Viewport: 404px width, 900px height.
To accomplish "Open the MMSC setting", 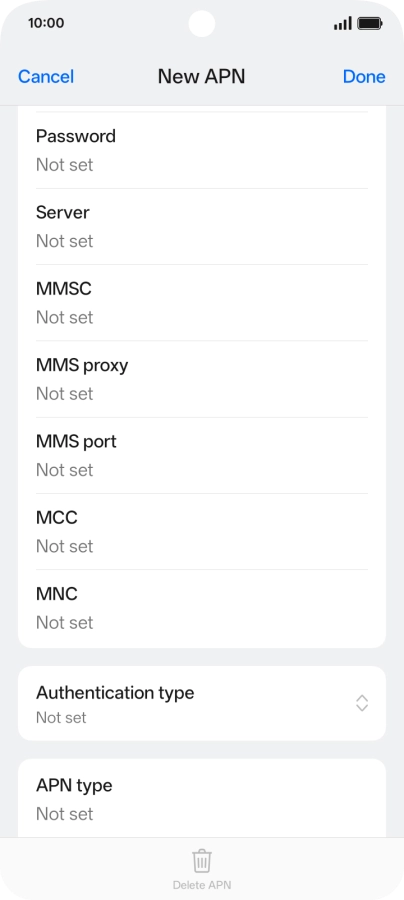I will click(x=202, y=303).
